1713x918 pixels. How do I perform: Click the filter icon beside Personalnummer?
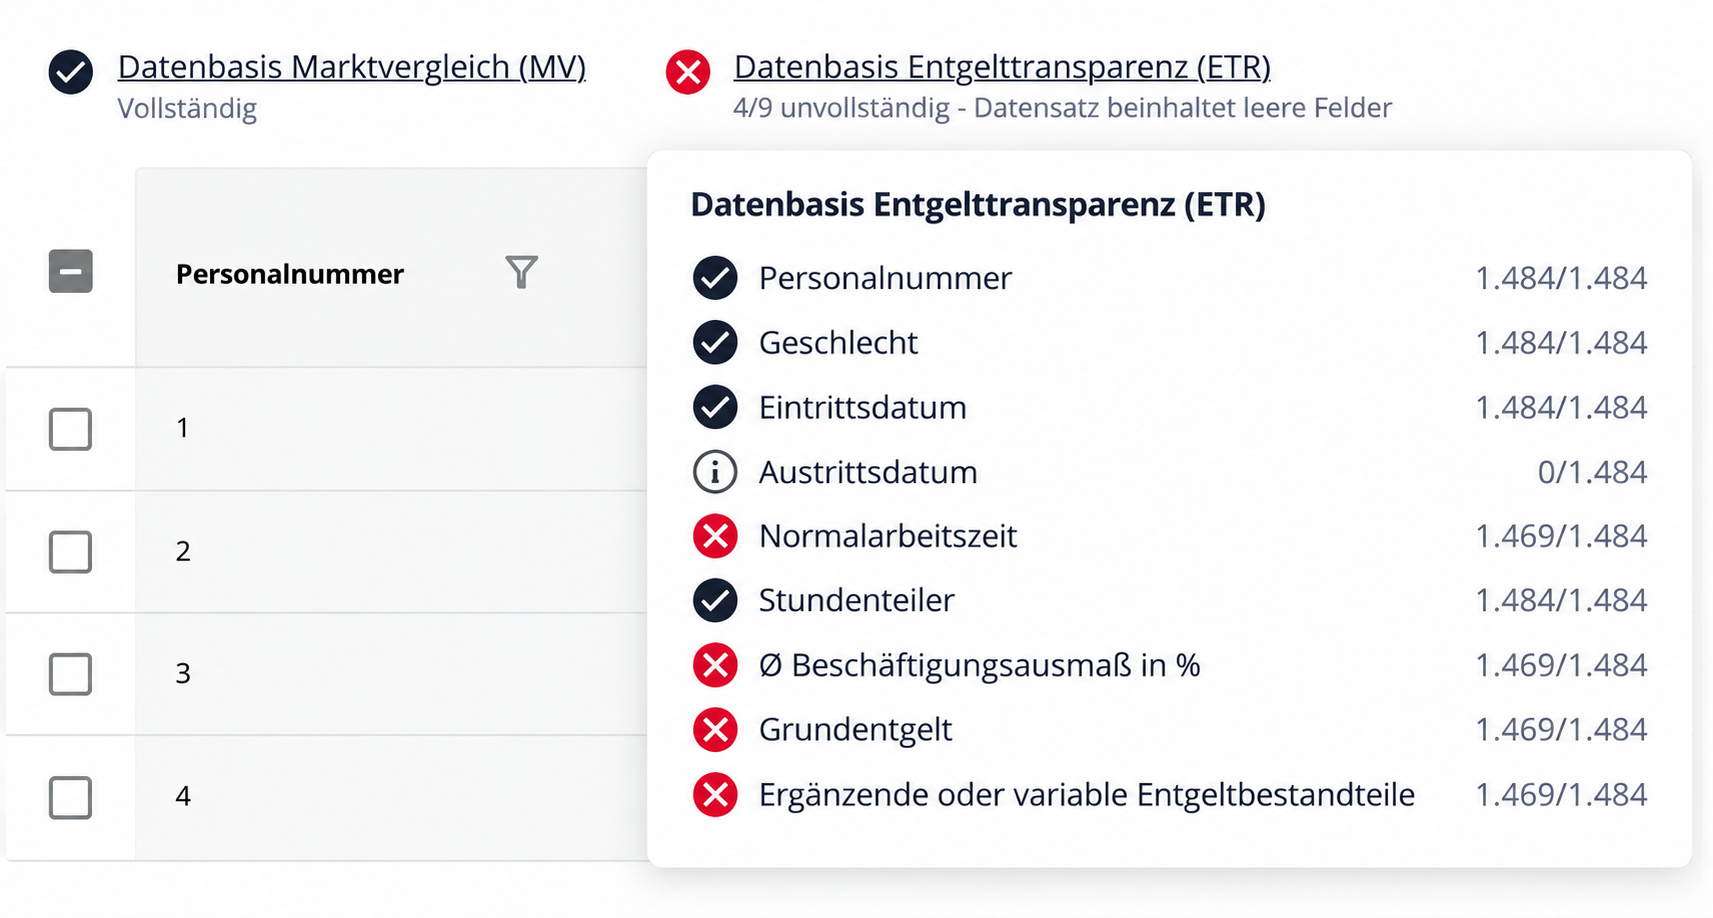click(521, 272)
